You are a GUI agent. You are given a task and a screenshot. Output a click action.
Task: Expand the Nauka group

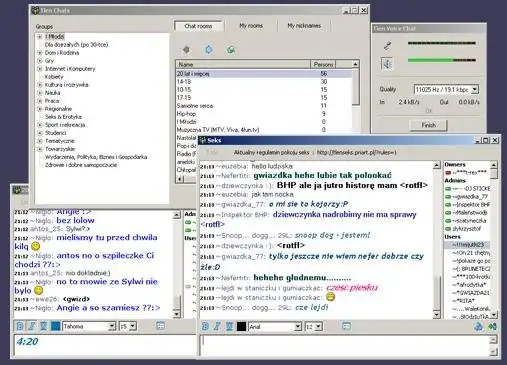click(40, 93)
